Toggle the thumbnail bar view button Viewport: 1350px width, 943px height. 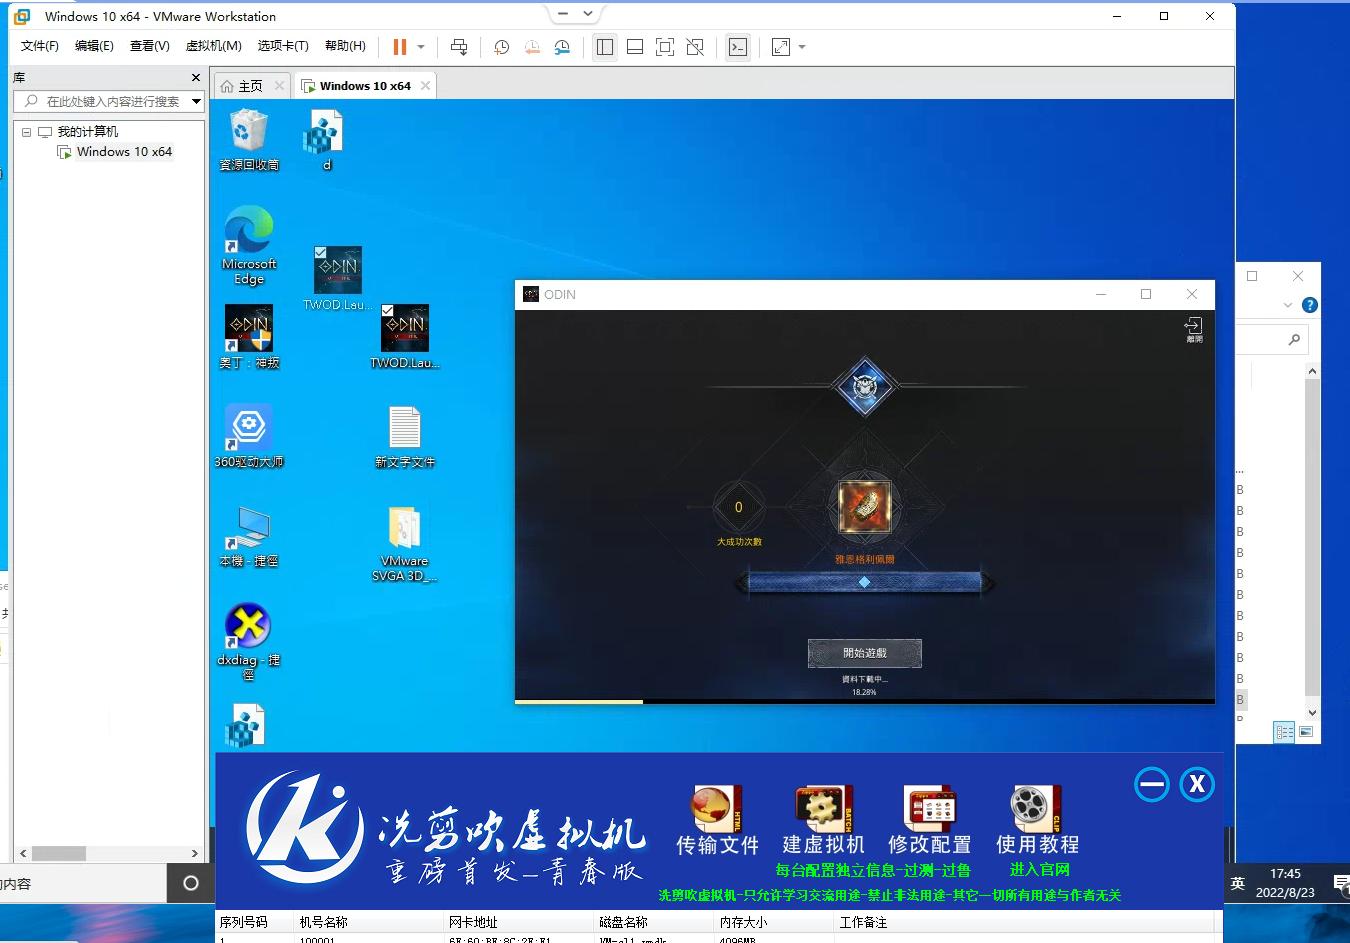(635, 47)
